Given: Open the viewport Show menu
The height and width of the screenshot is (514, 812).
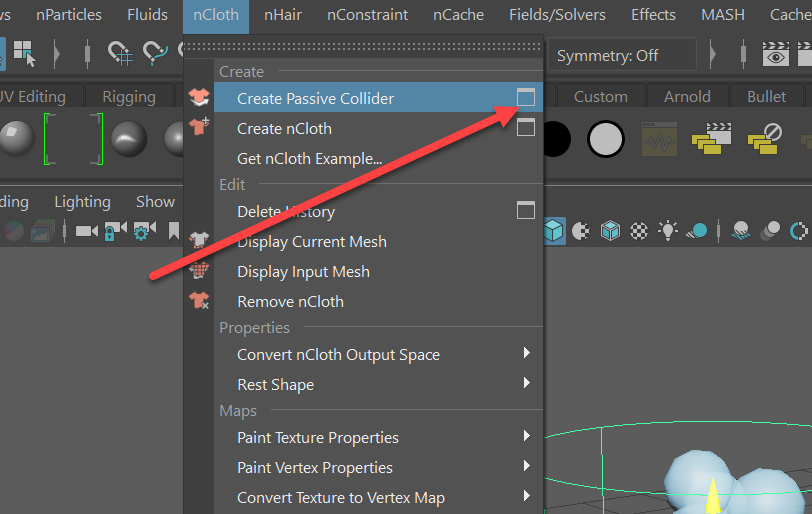Looking at the screenshot, I should pos(155,201).
